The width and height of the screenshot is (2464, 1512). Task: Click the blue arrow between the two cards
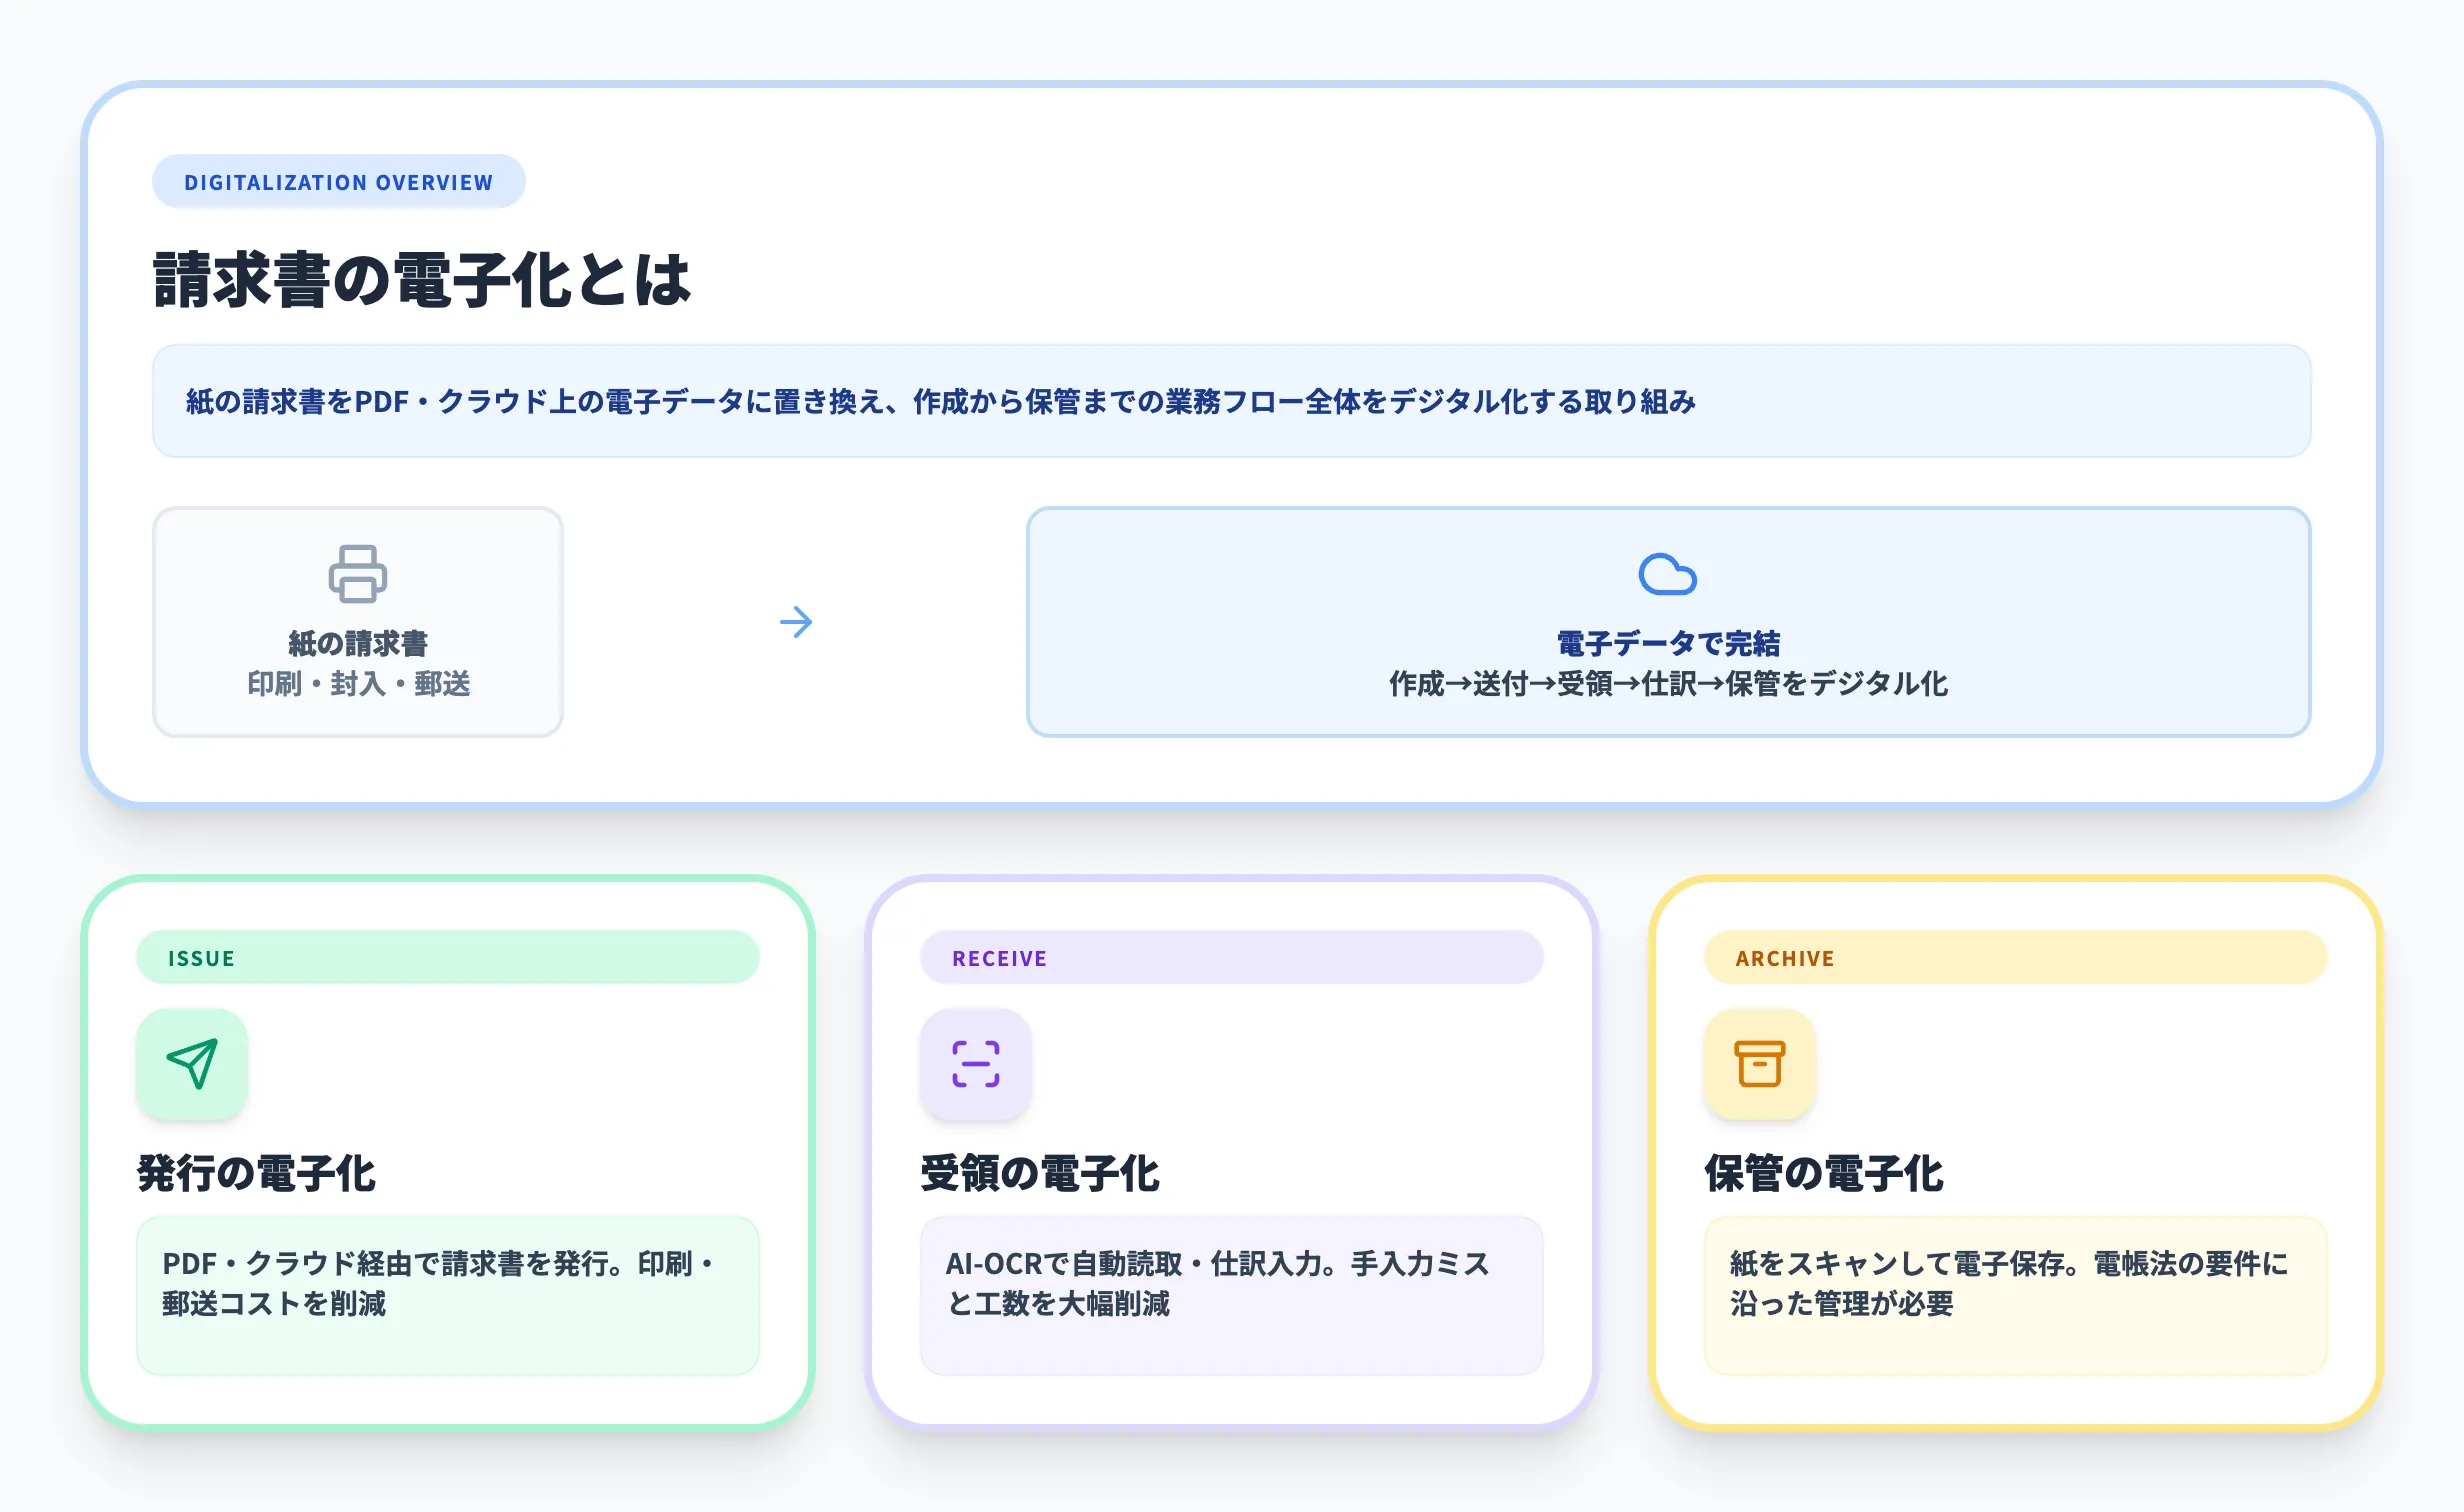coord(795,622)
